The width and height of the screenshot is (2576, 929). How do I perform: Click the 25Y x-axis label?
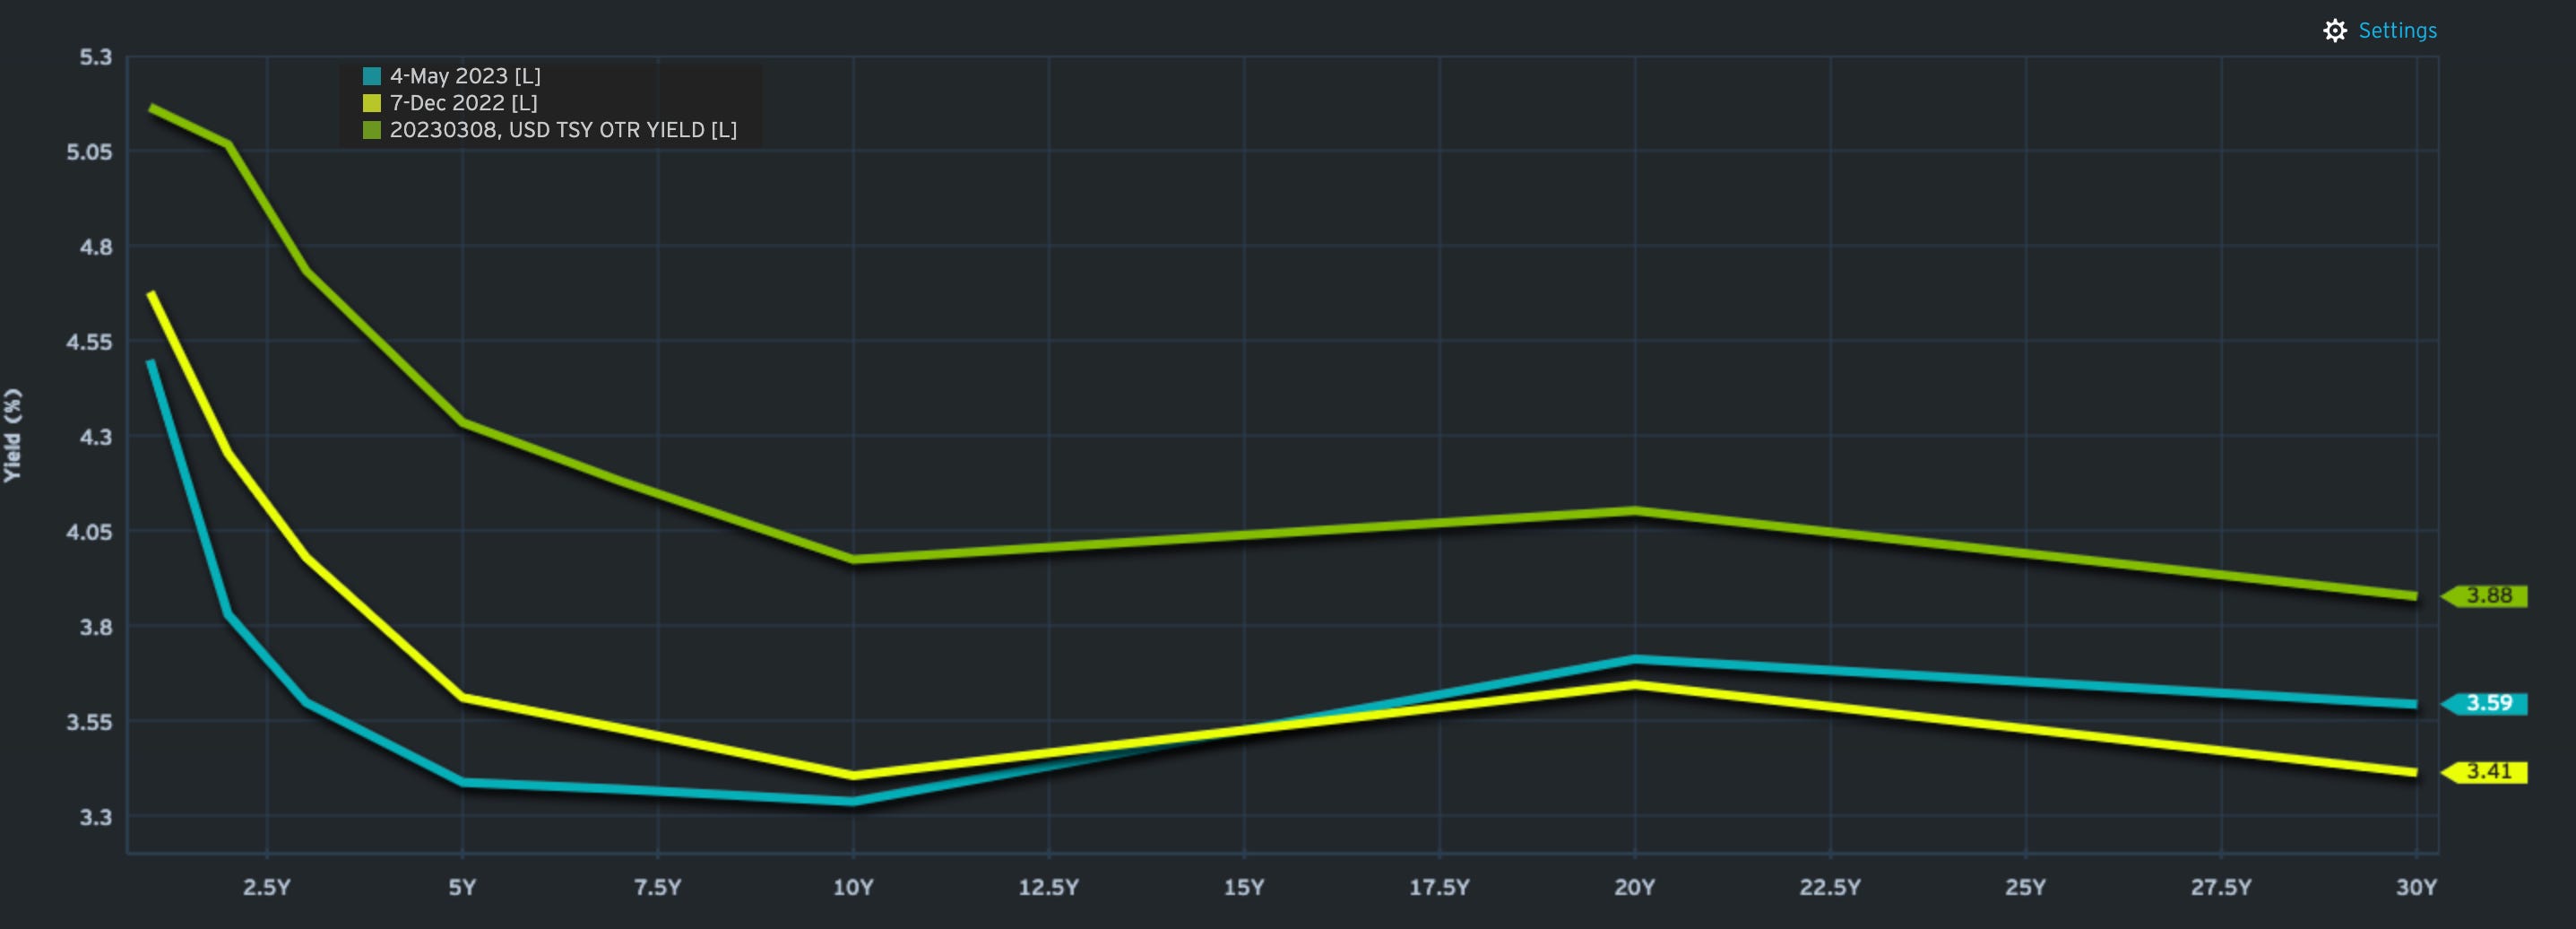coord(2026,887)
